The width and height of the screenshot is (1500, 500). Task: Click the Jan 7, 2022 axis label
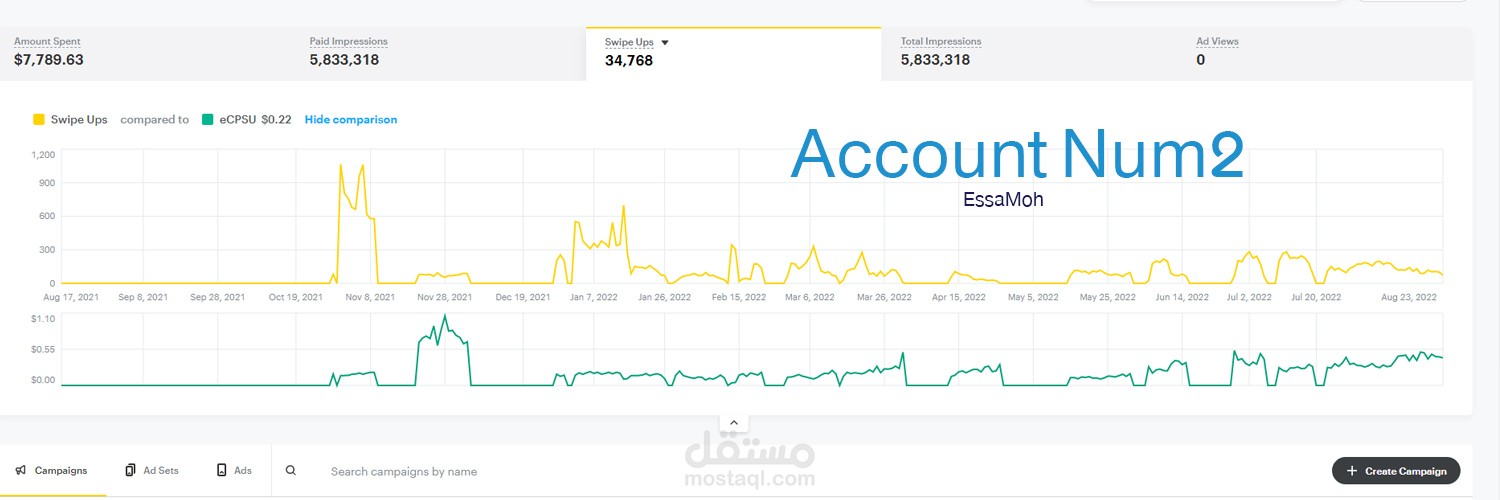(594, 297)
